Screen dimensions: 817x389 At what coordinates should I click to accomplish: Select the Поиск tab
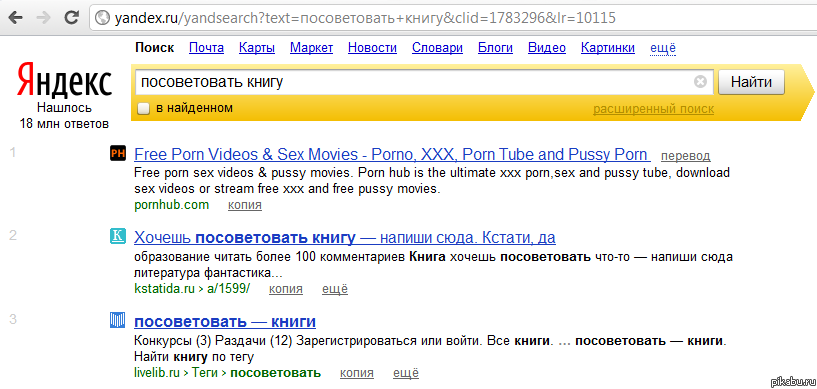point(154,48)
